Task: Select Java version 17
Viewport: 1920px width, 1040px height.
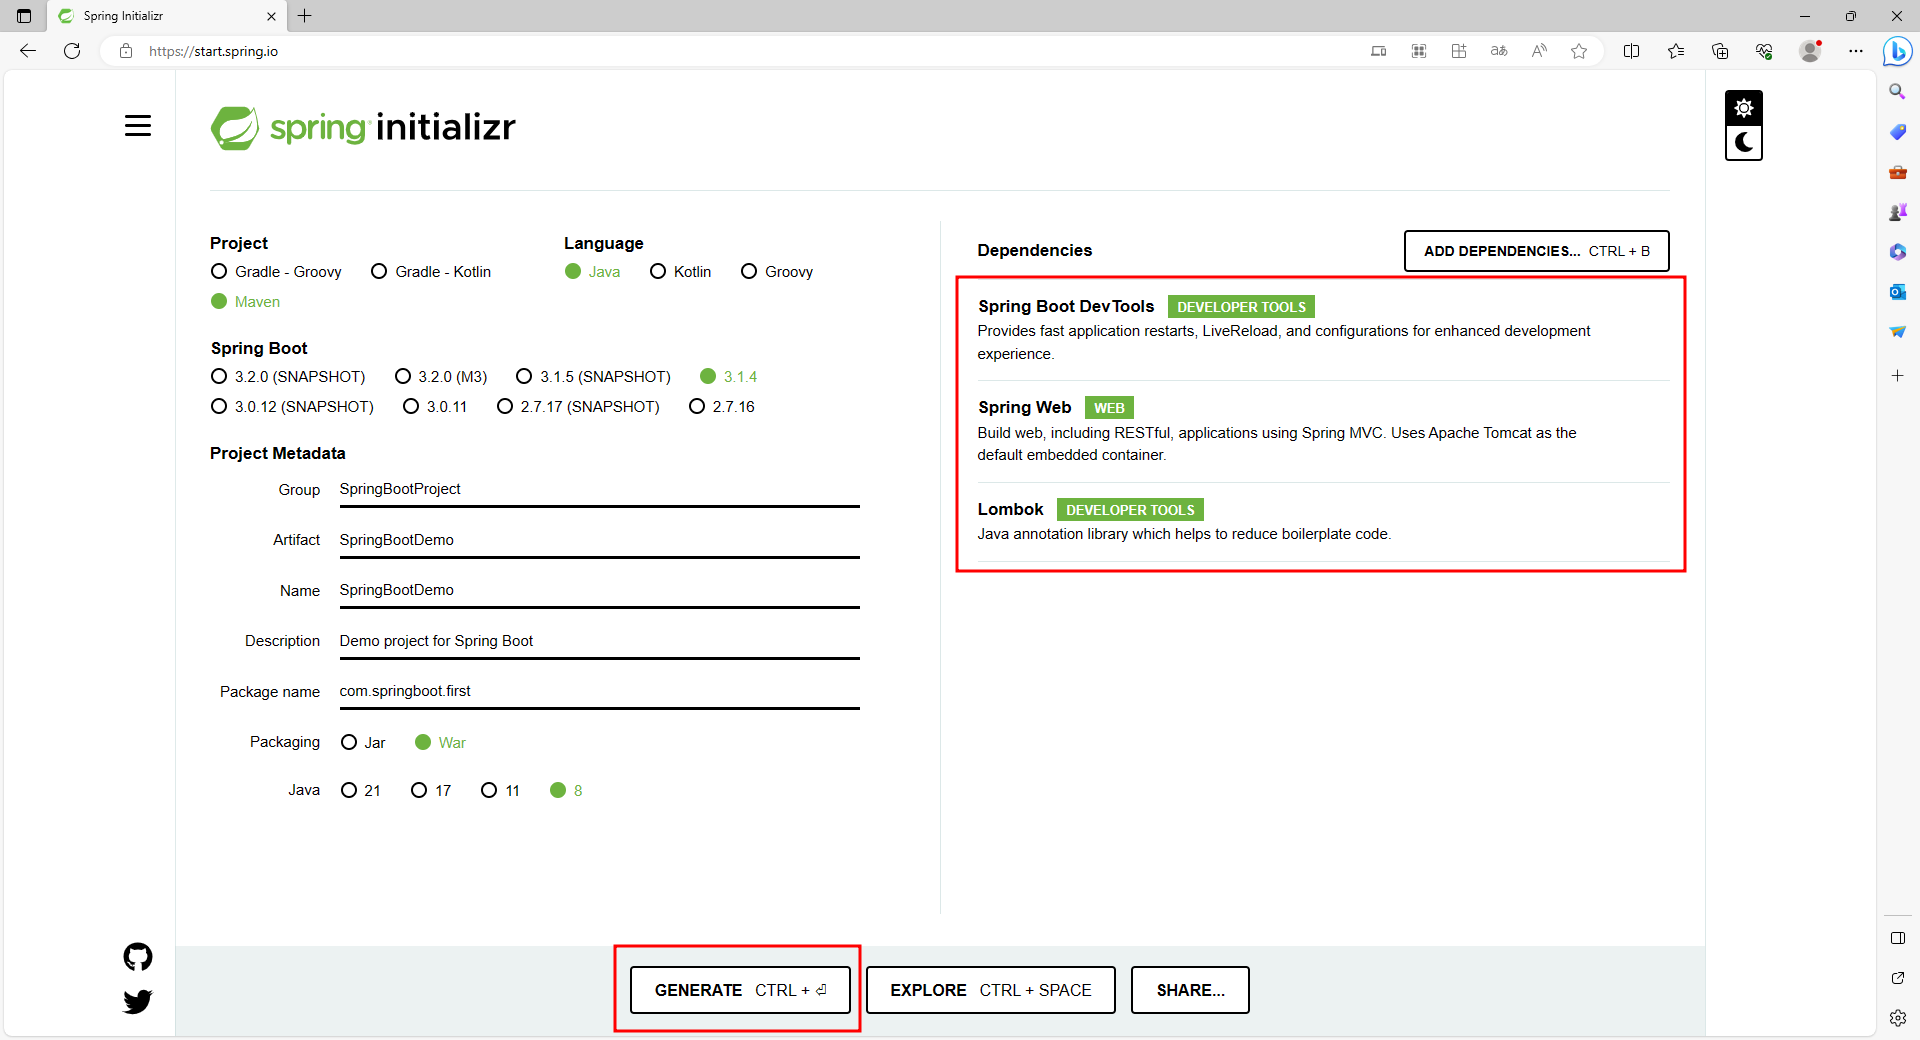Action: coord(431,791)
